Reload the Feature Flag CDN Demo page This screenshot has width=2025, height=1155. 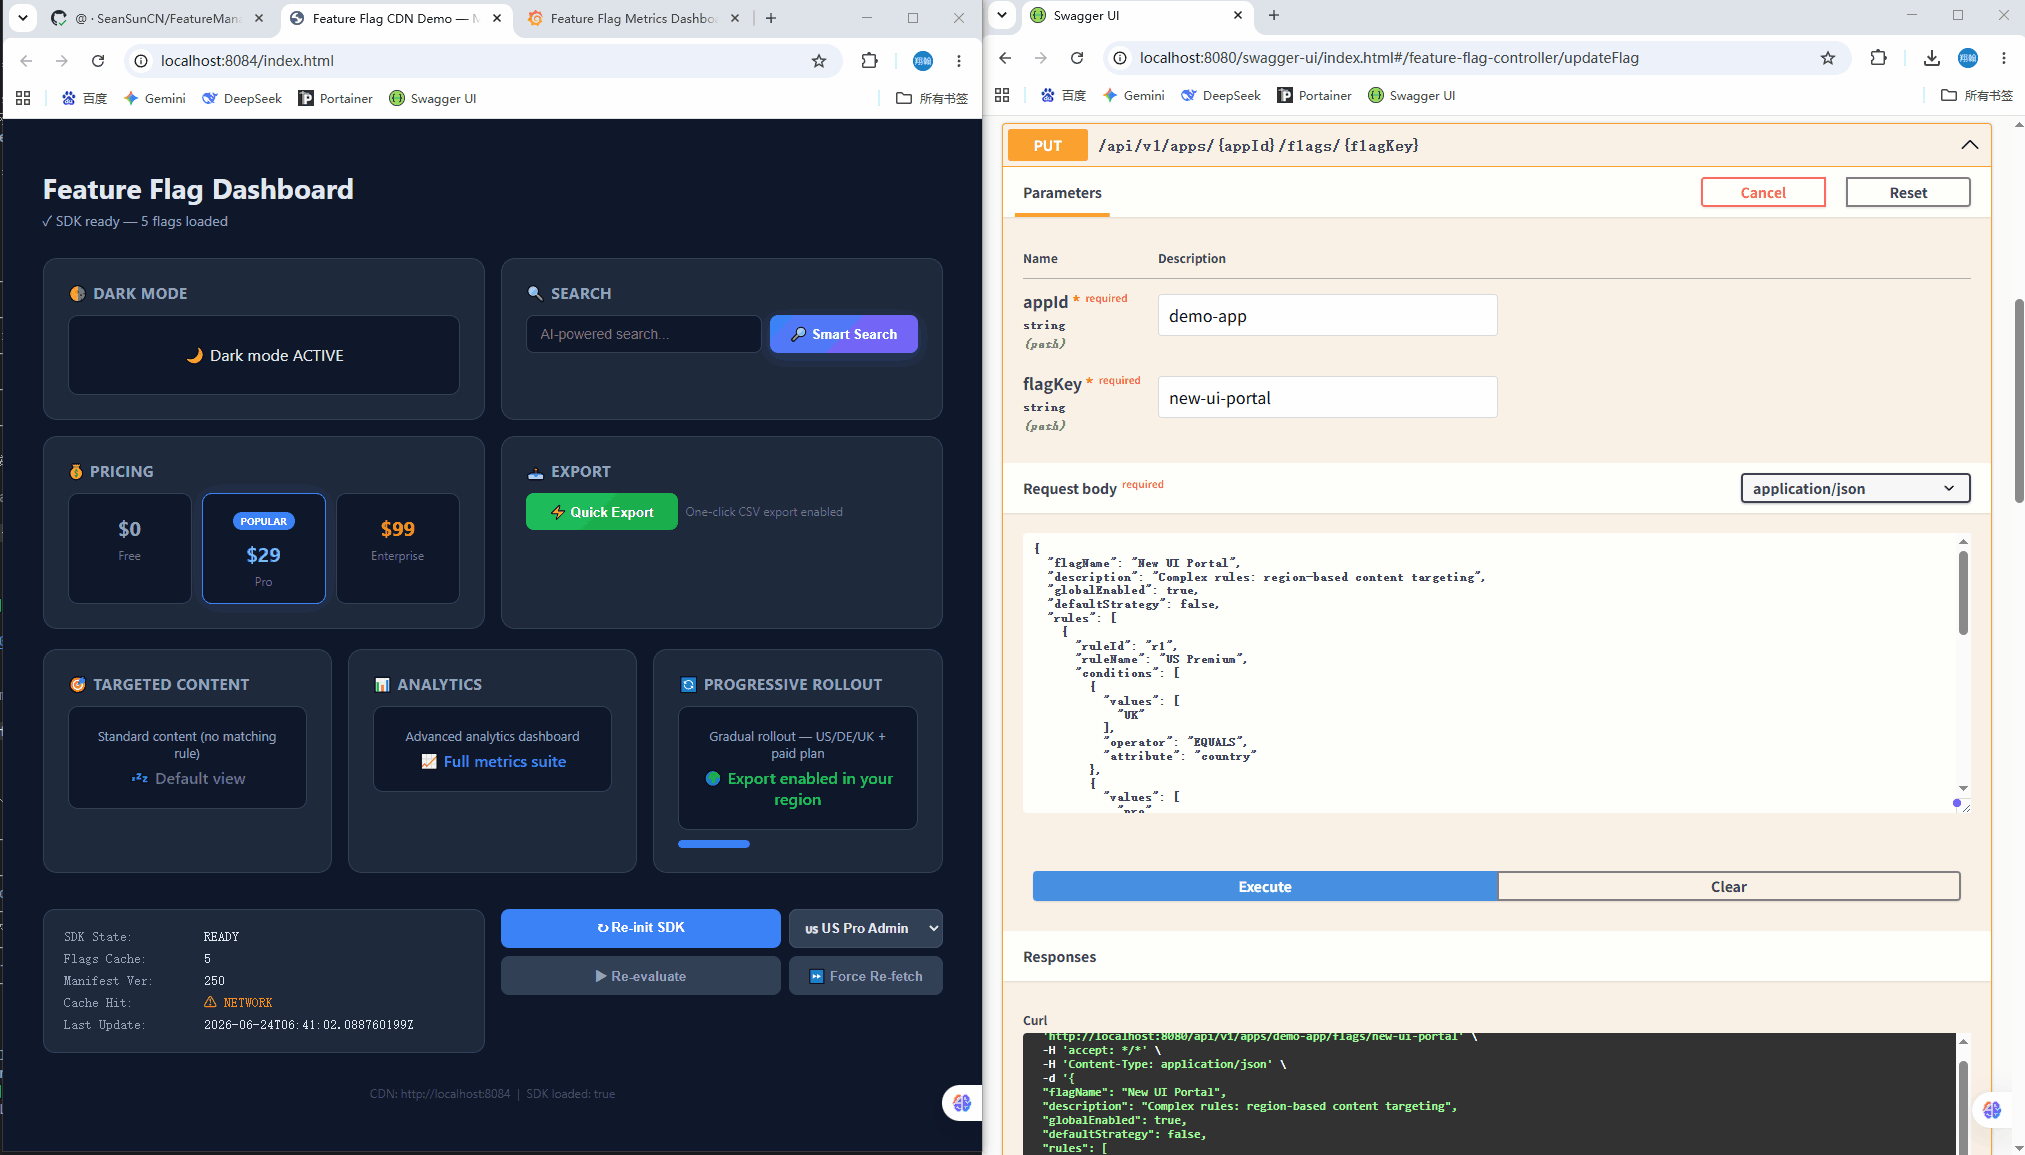tap(98, 61)
